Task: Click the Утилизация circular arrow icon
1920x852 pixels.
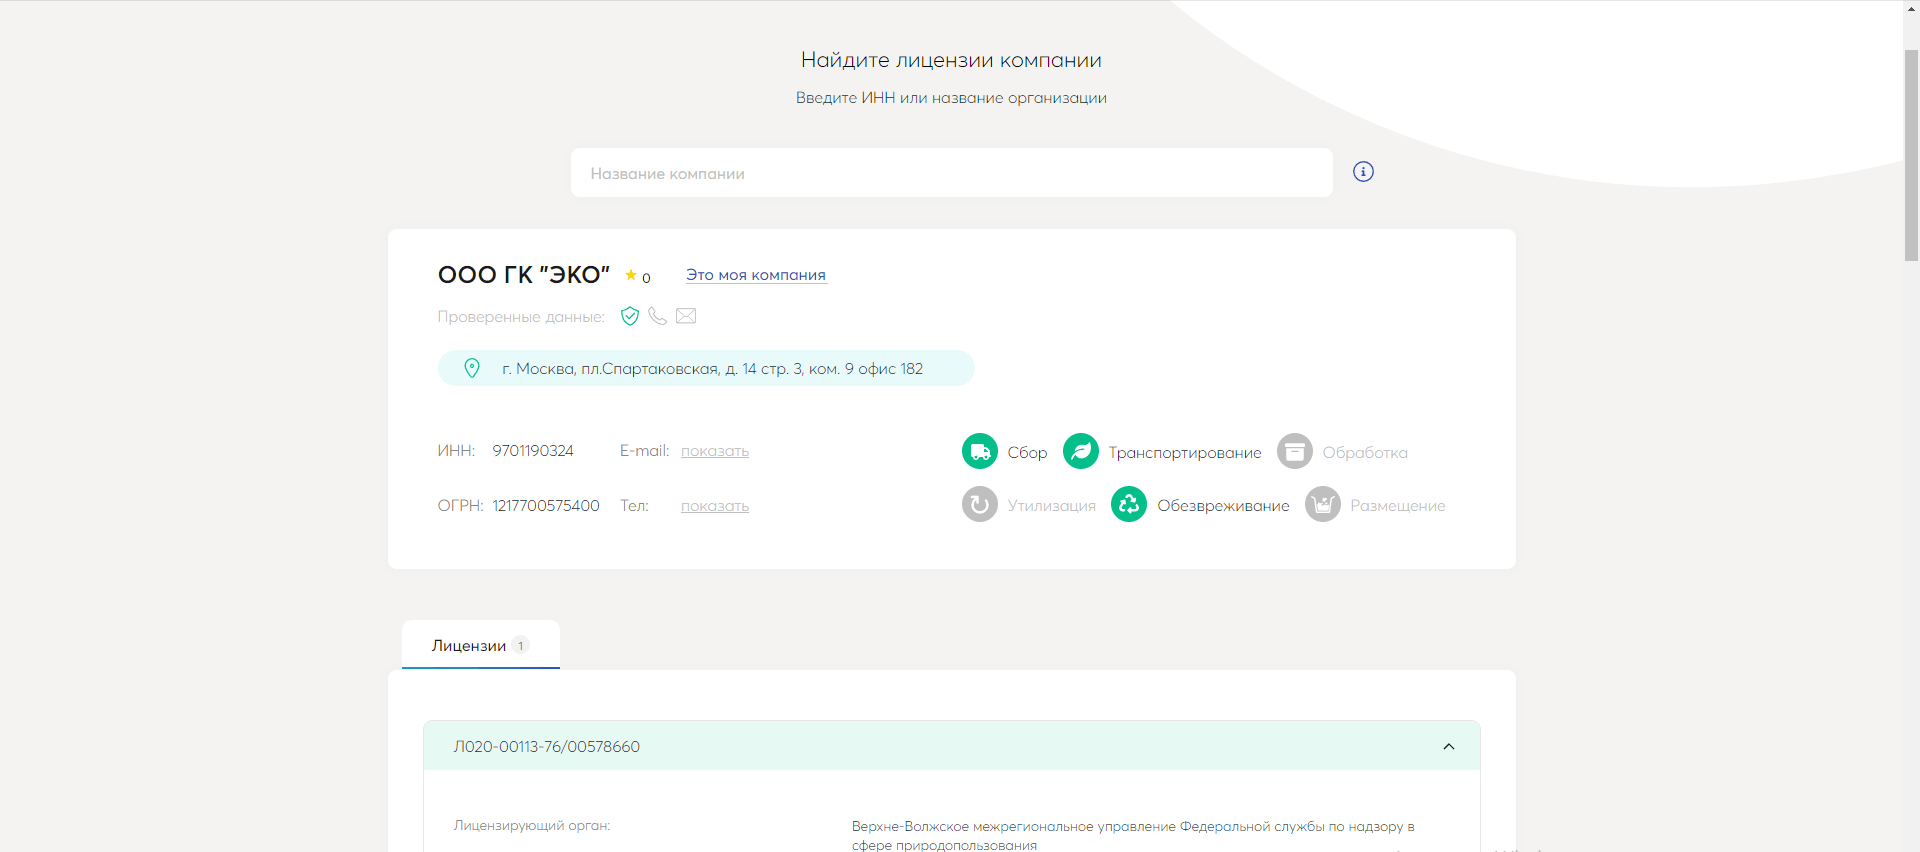Action: (x=980, y=504)
